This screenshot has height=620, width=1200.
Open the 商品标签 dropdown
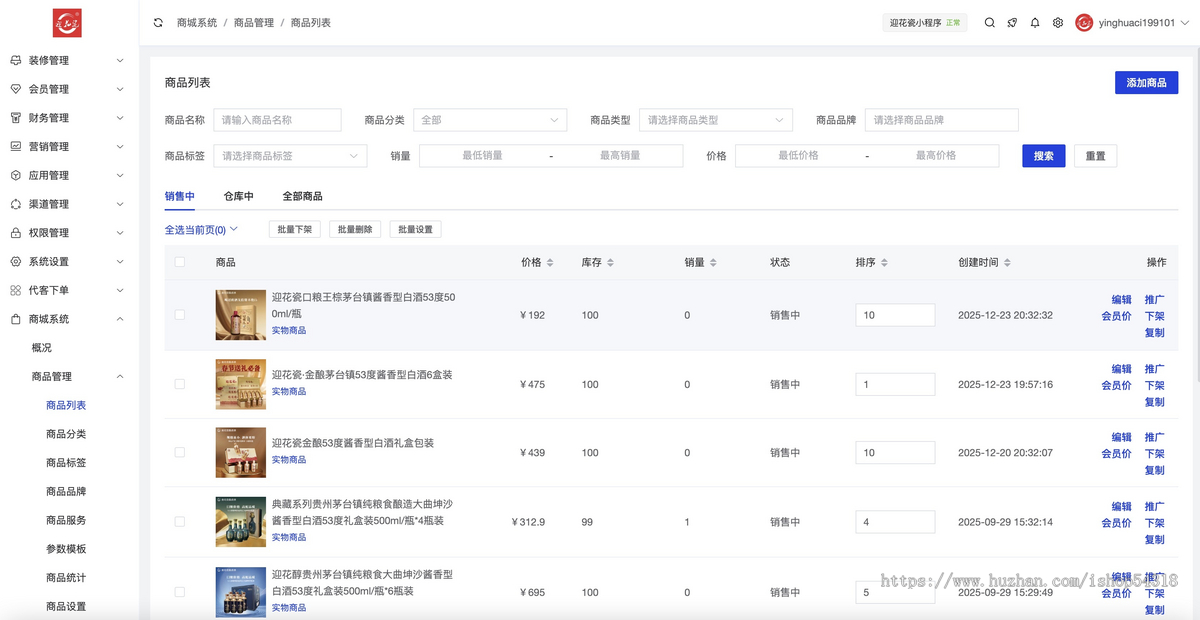point(290,156)
